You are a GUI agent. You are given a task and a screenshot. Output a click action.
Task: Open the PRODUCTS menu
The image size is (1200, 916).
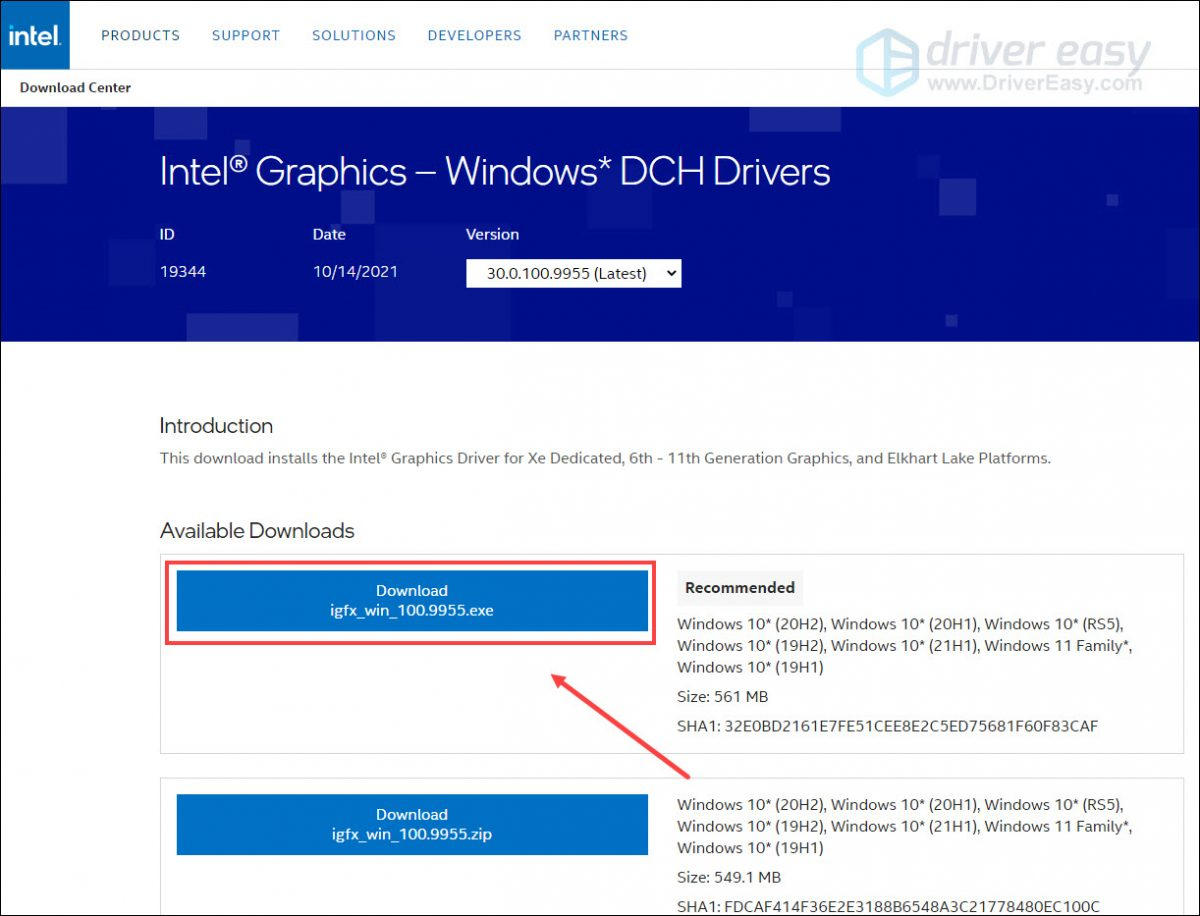[x=140, y=35]
